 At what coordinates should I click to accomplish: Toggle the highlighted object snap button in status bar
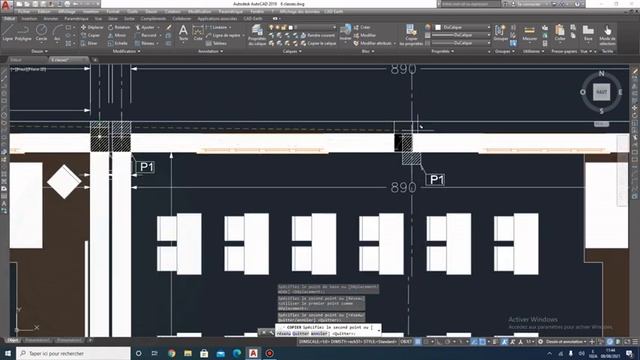(482, 342)
